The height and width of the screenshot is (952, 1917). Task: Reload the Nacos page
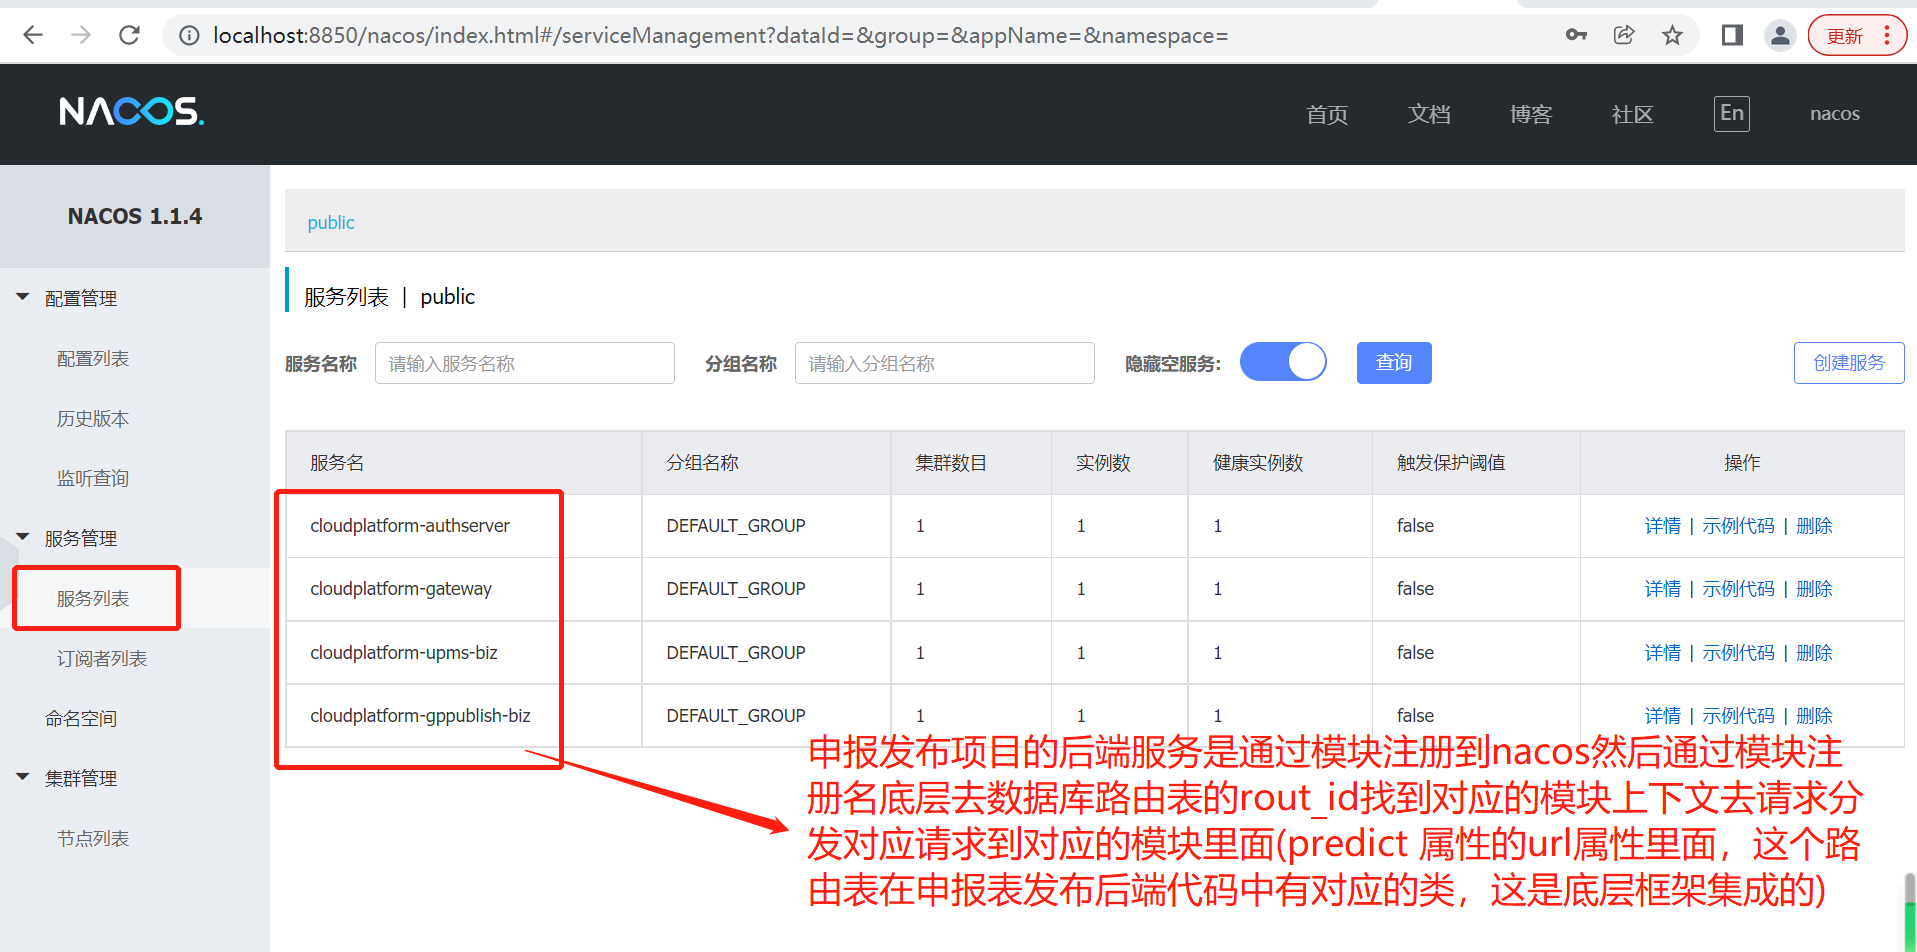click(129, 36)
